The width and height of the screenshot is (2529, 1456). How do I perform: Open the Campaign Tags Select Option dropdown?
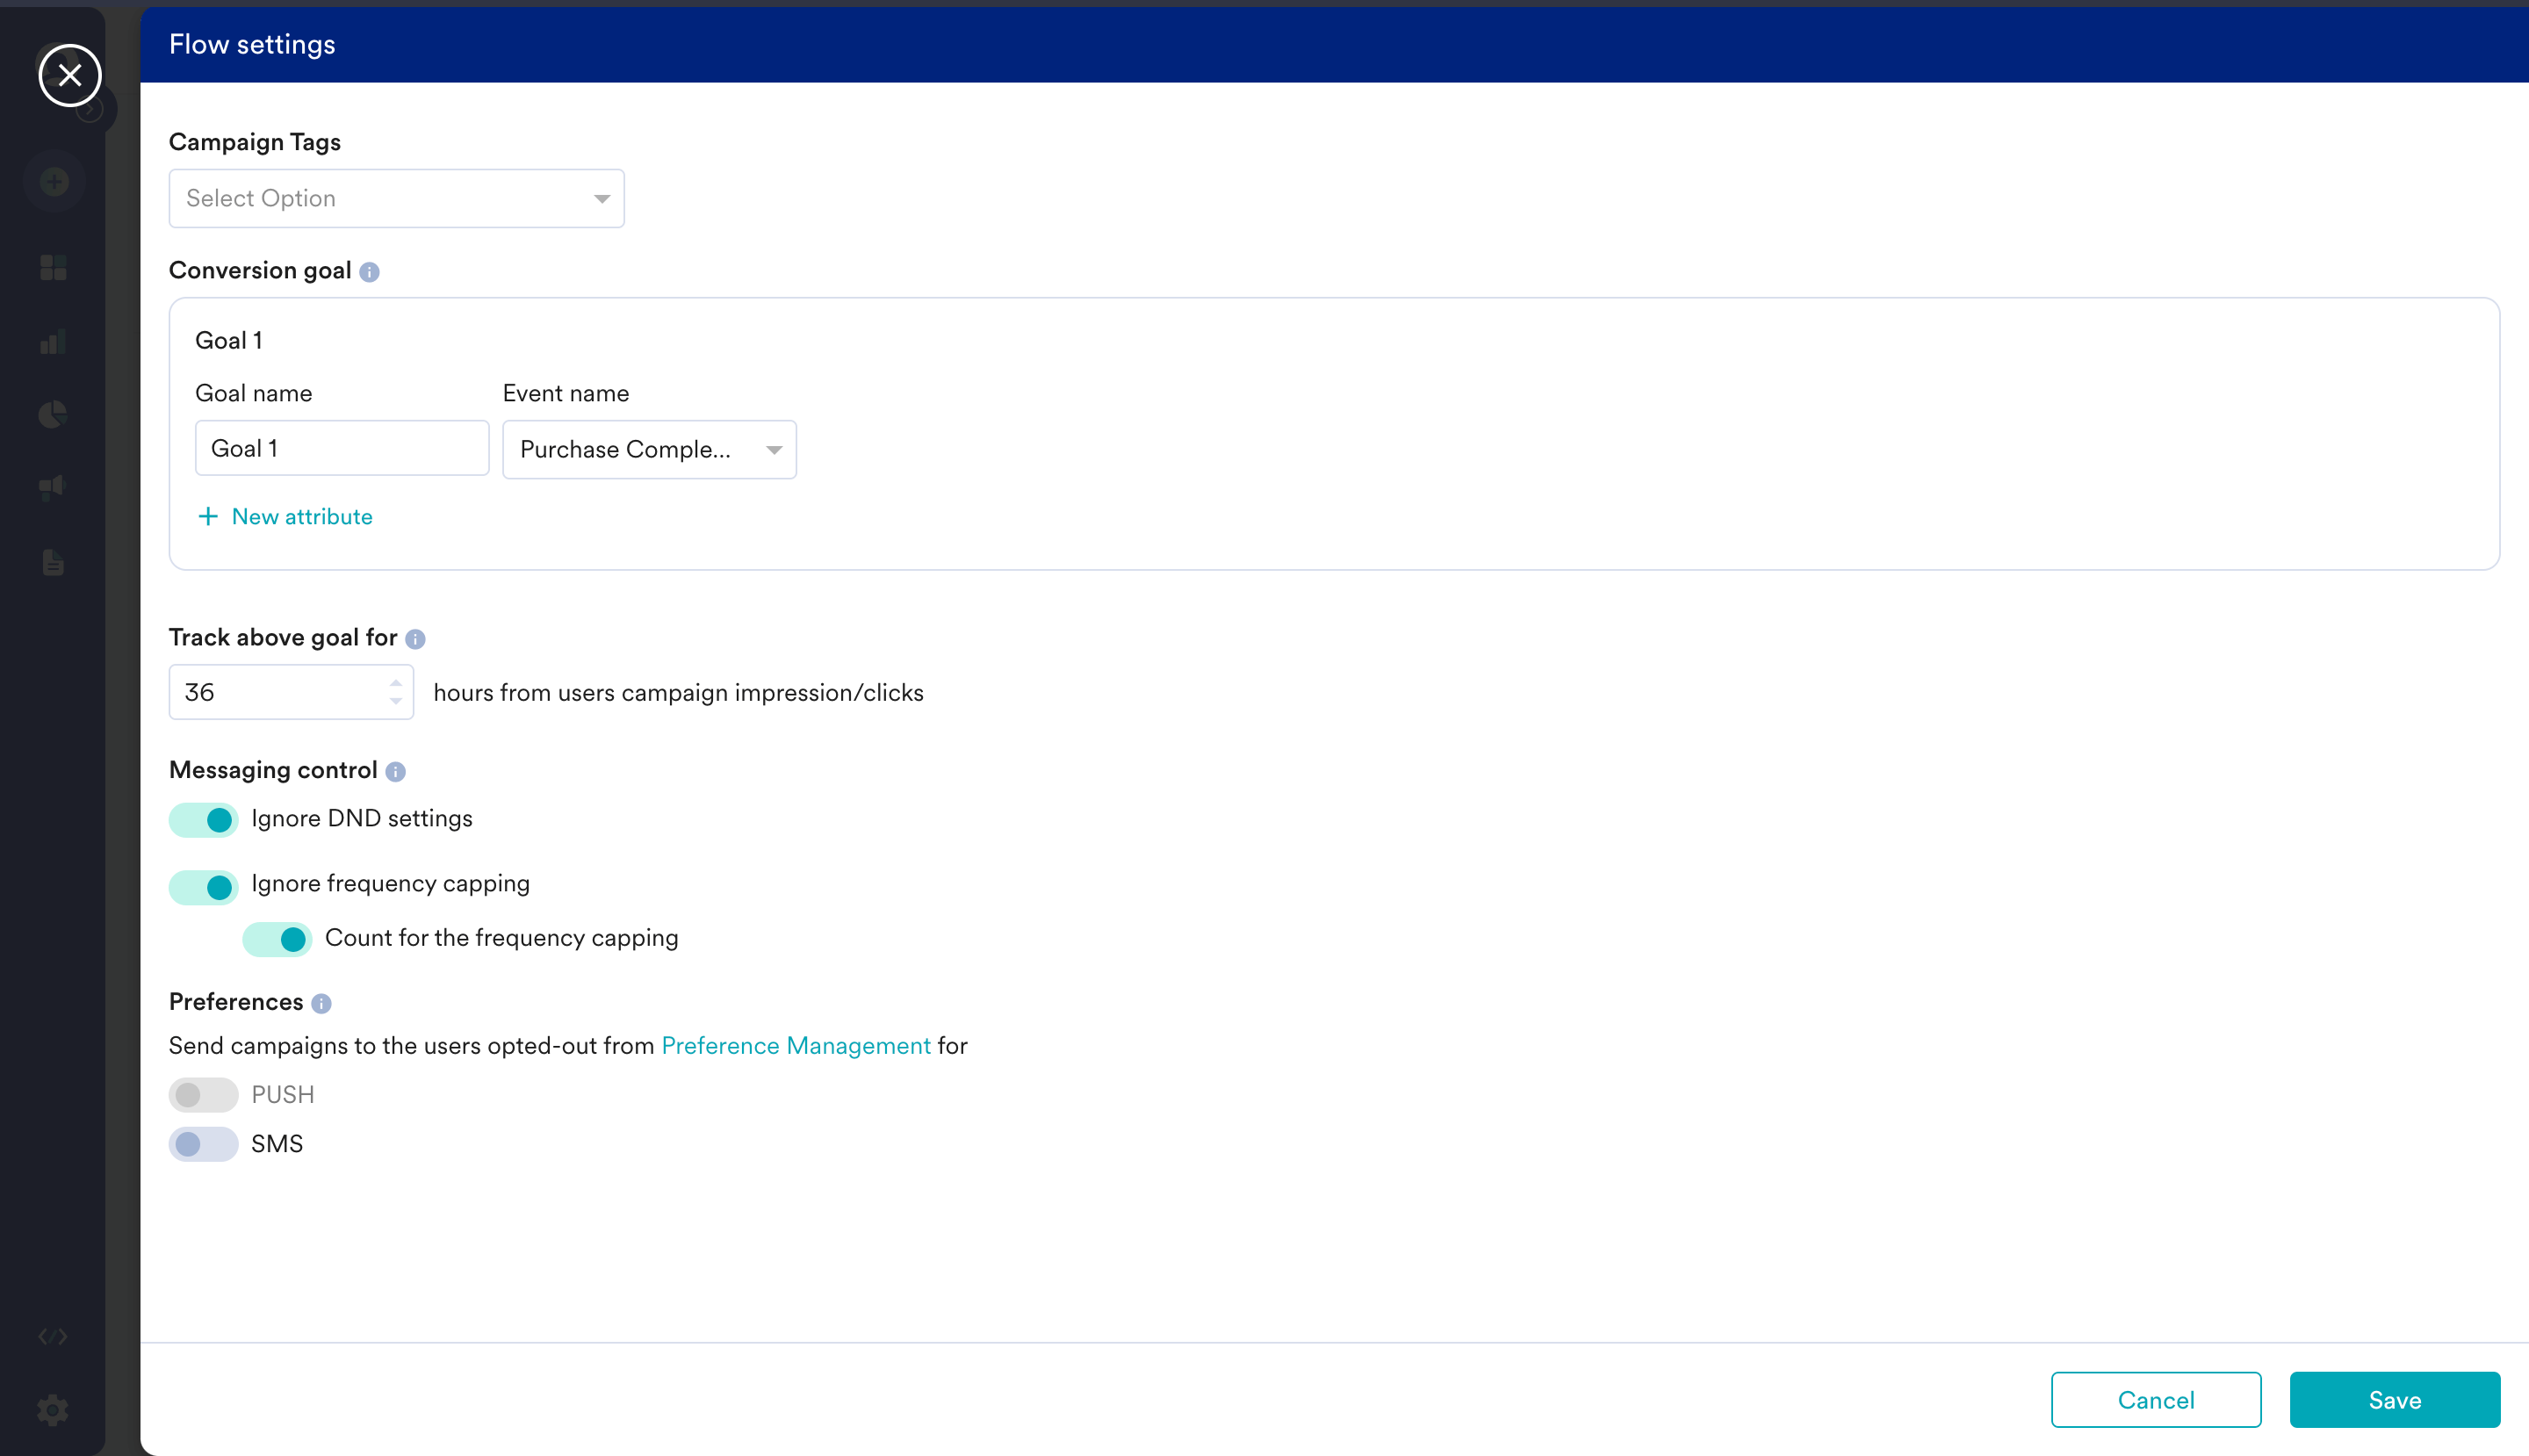397,198
